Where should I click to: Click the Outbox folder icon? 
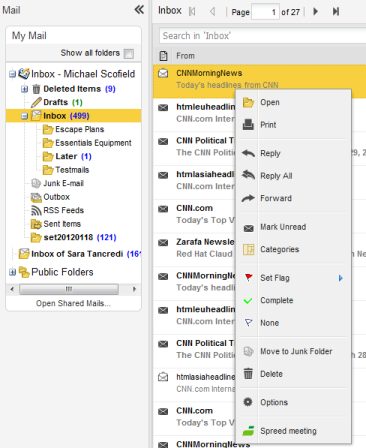coord(36,197)
